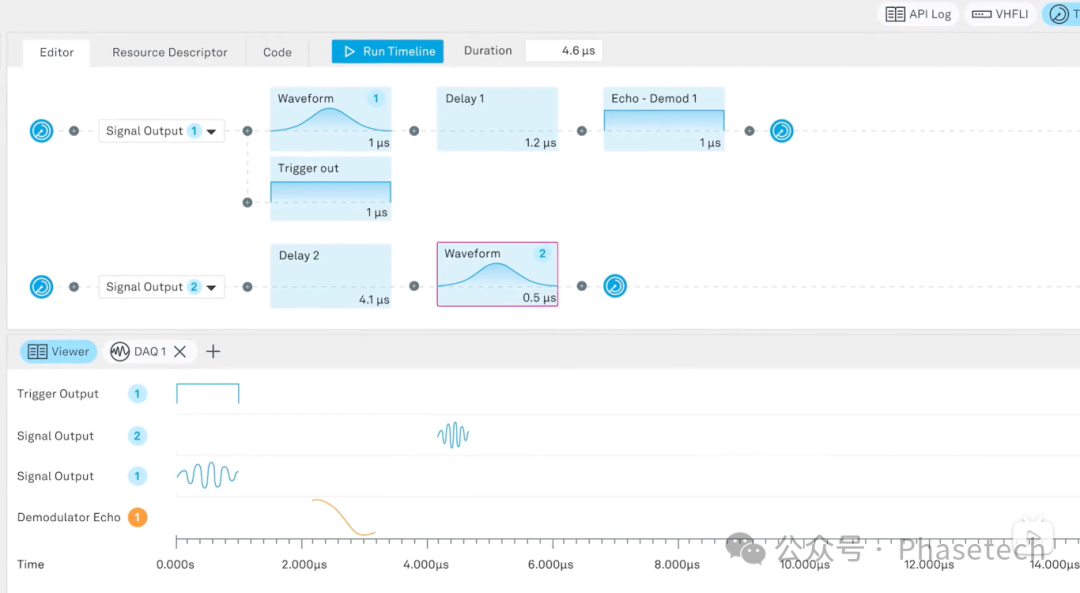This screenshot has width=1080, height=593.
Task: Click the Duration input field
Action: (564, 51)
